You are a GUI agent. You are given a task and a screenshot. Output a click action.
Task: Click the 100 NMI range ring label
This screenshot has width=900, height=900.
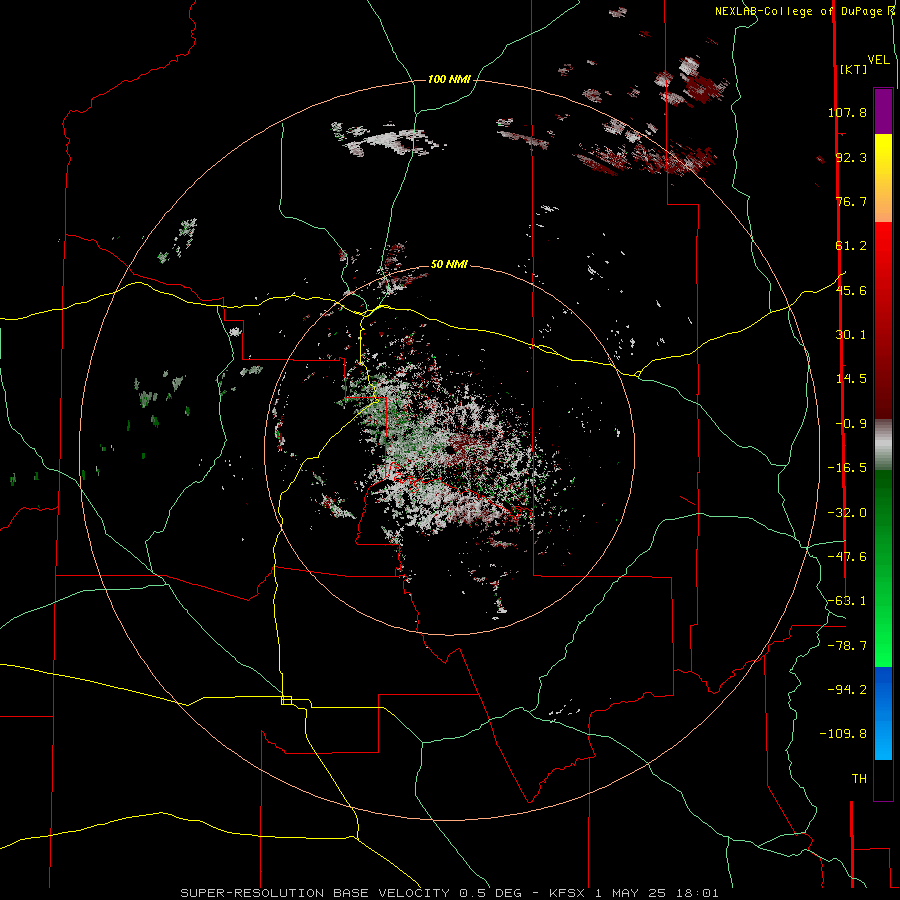(x=449, y=79)
